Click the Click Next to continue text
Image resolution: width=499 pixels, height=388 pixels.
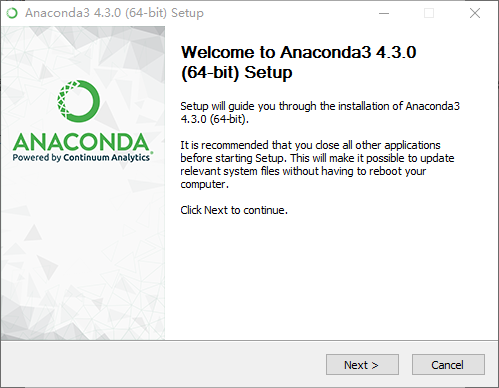click(x=234, y=210)
